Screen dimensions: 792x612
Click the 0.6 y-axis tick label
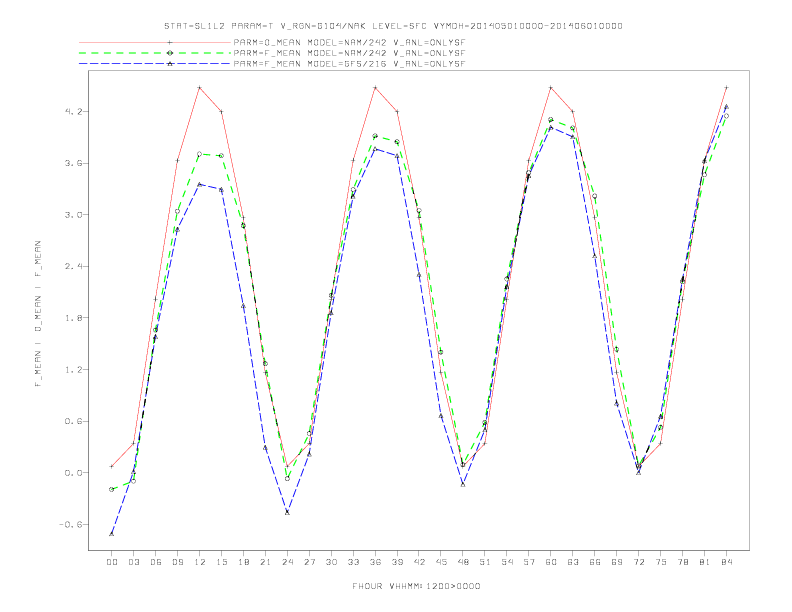coord(74,421)
